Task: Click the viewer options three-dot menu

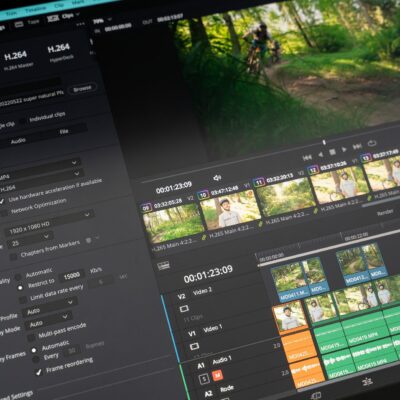Action: (80, 24)
